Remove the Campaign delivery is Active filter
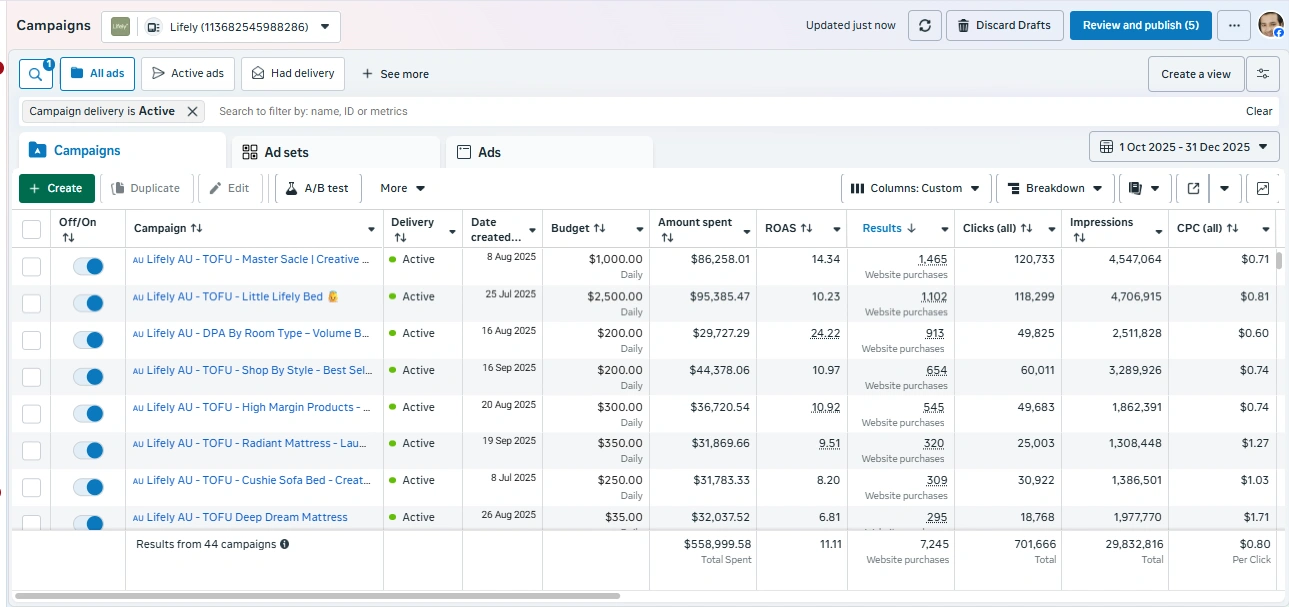Image resolution: width=1289 pixels, height=607 pixels. (192, 112)
